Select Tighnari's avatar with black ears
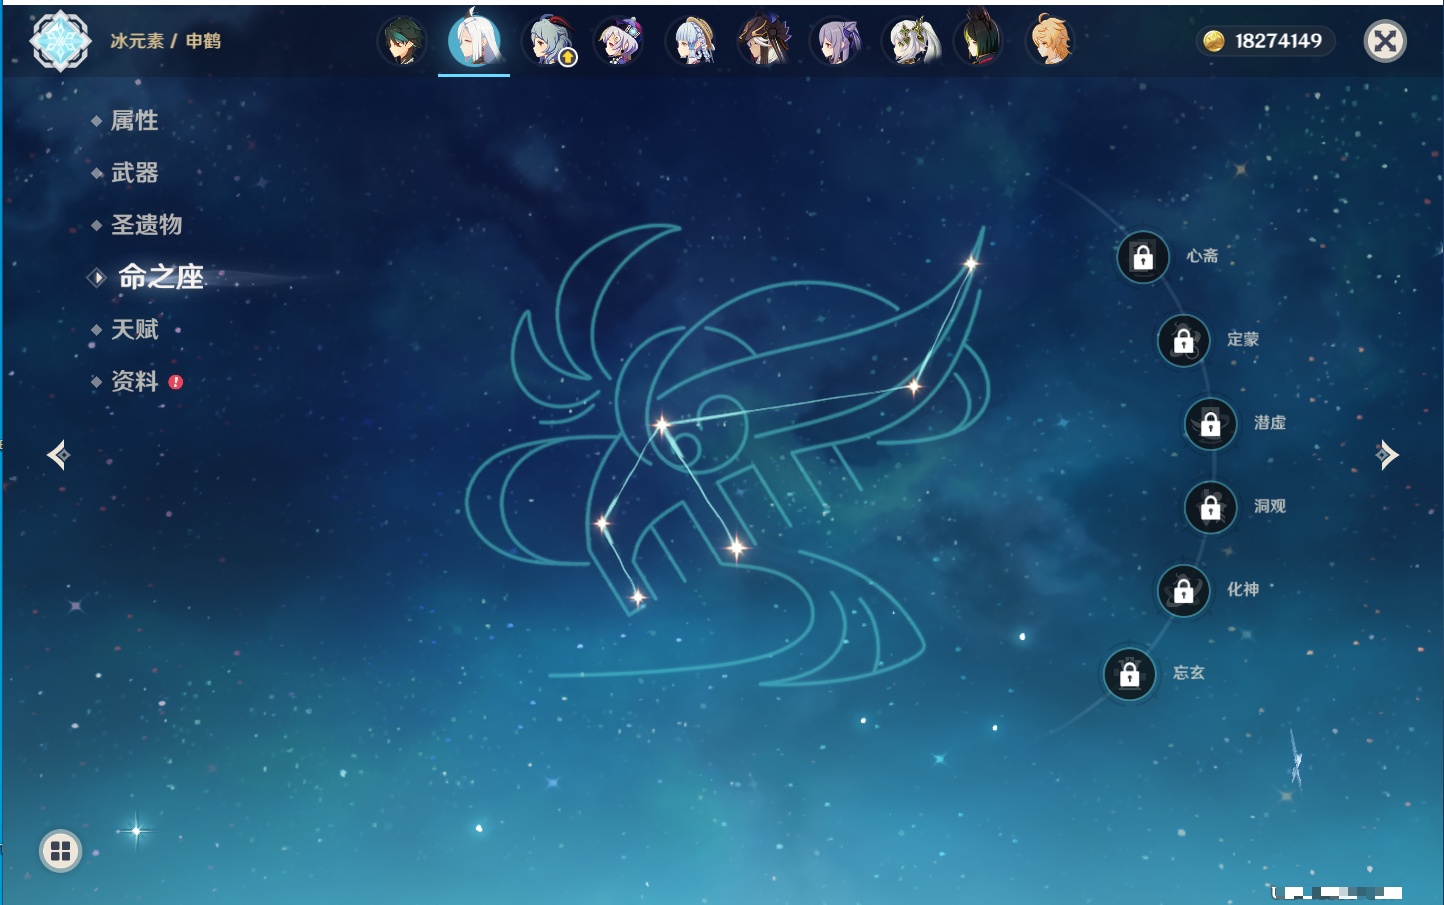The image size is (1444, 905). [979, 39]
